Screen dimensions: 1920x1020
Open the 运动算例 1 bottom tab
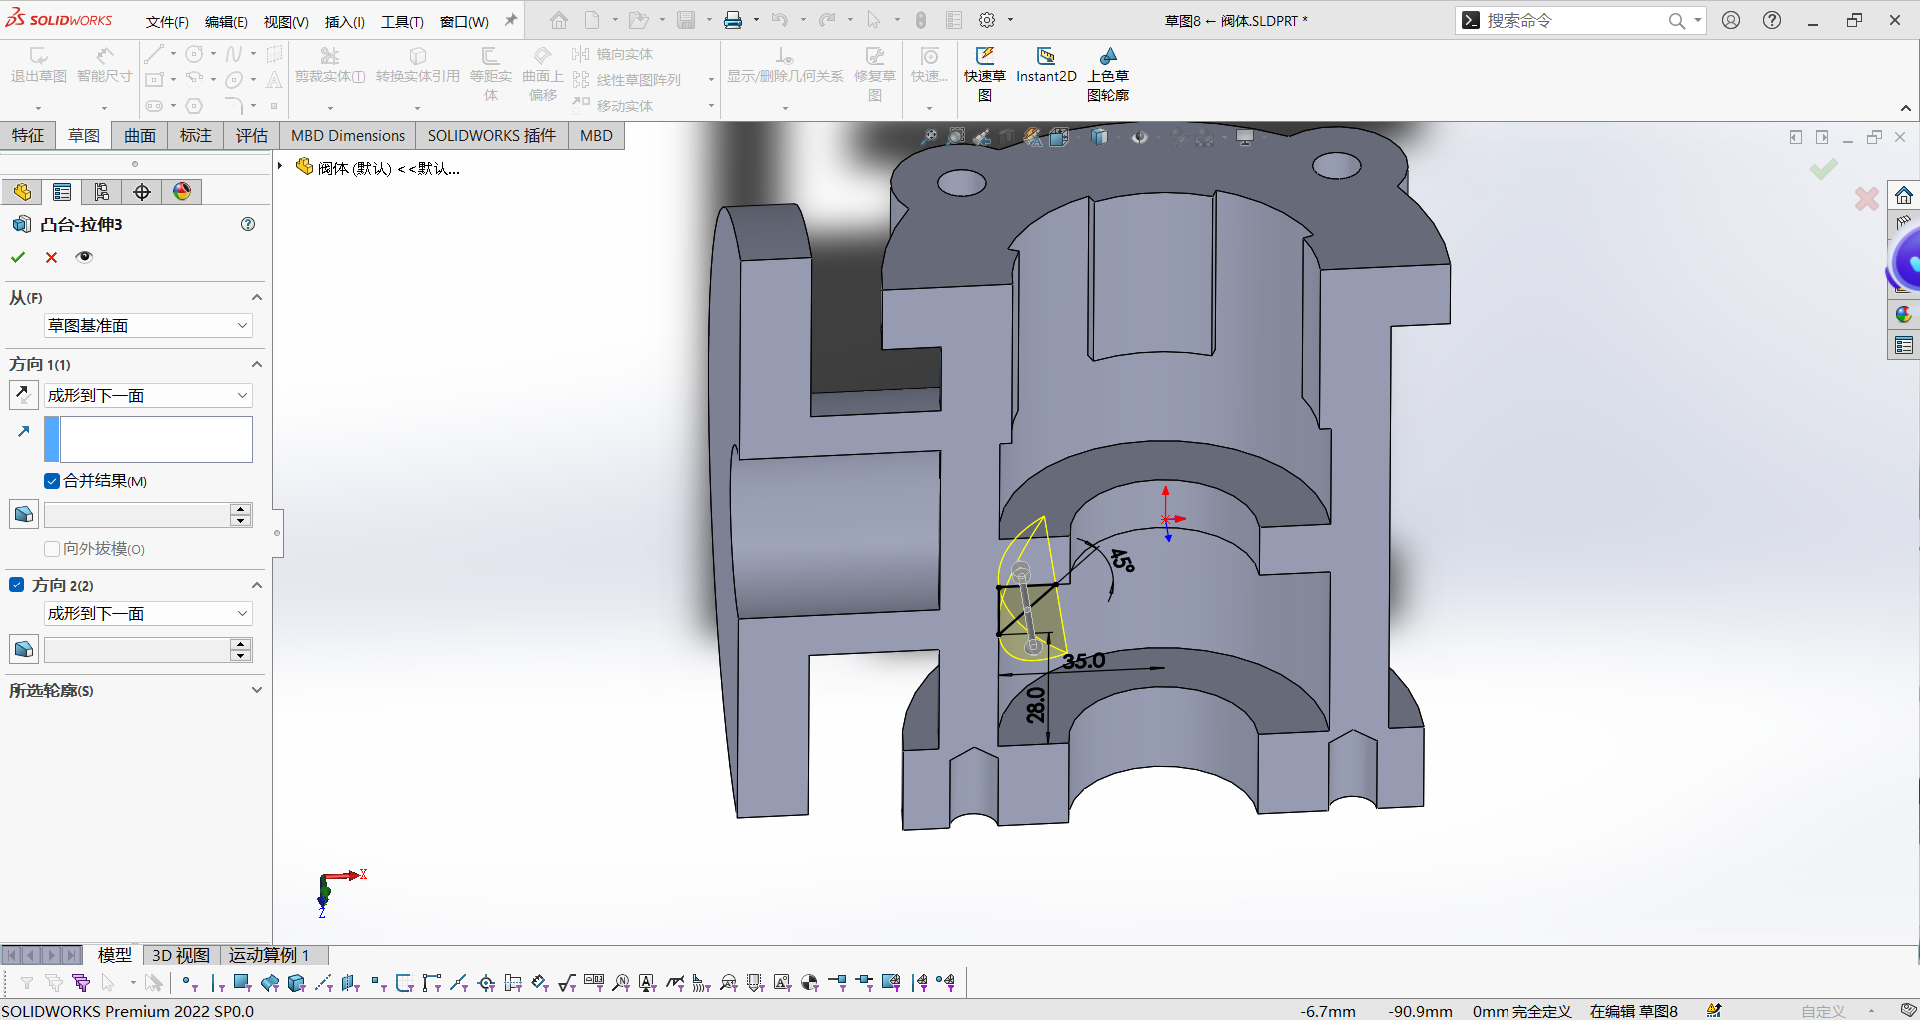[269, 955]
